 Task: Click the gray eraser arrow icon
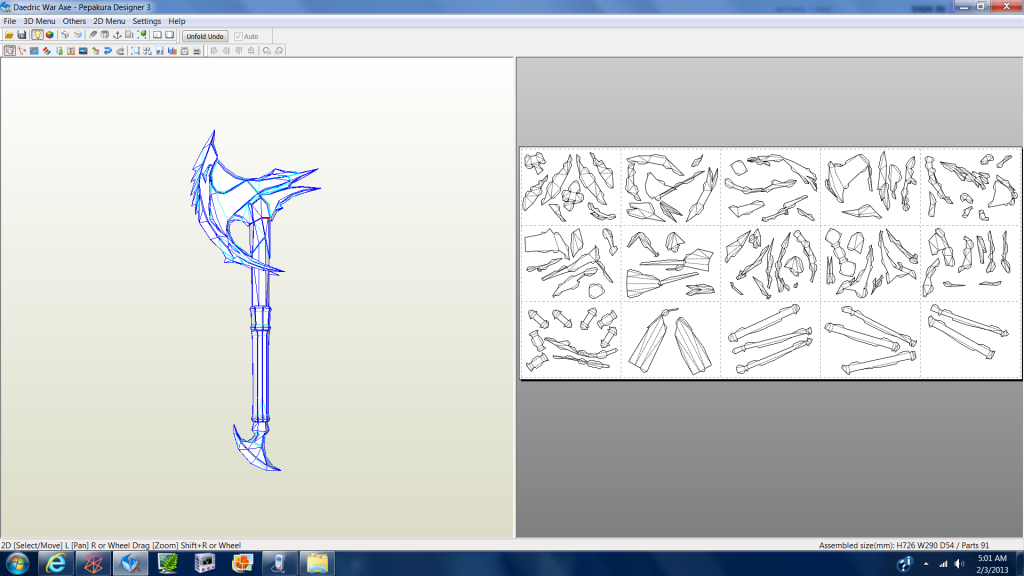120,51
